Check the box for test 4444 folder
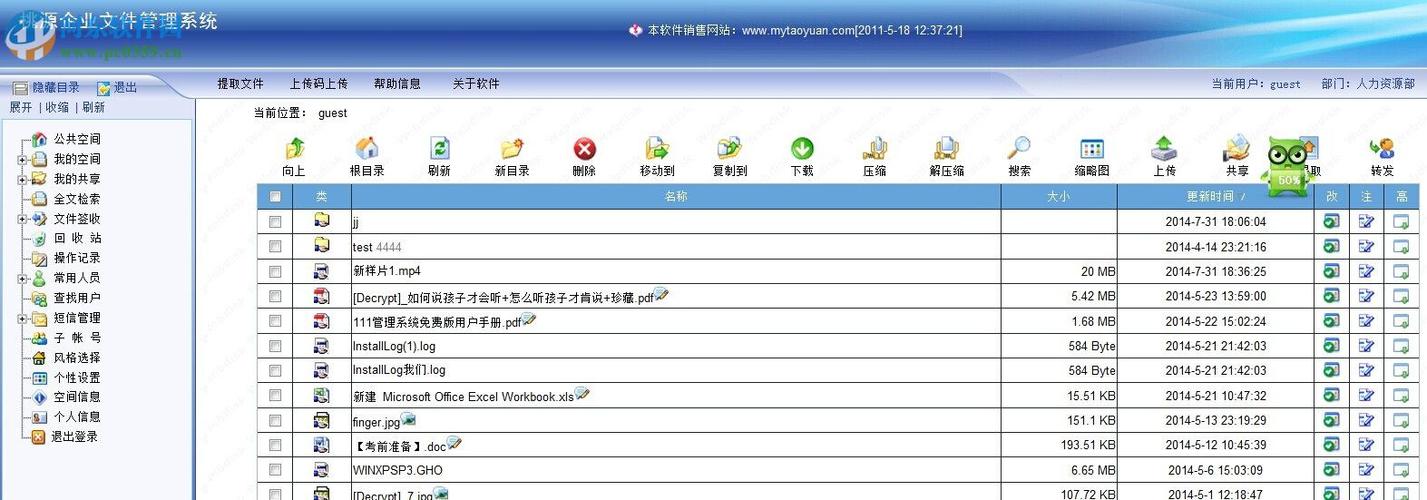 tap(275, 246)
